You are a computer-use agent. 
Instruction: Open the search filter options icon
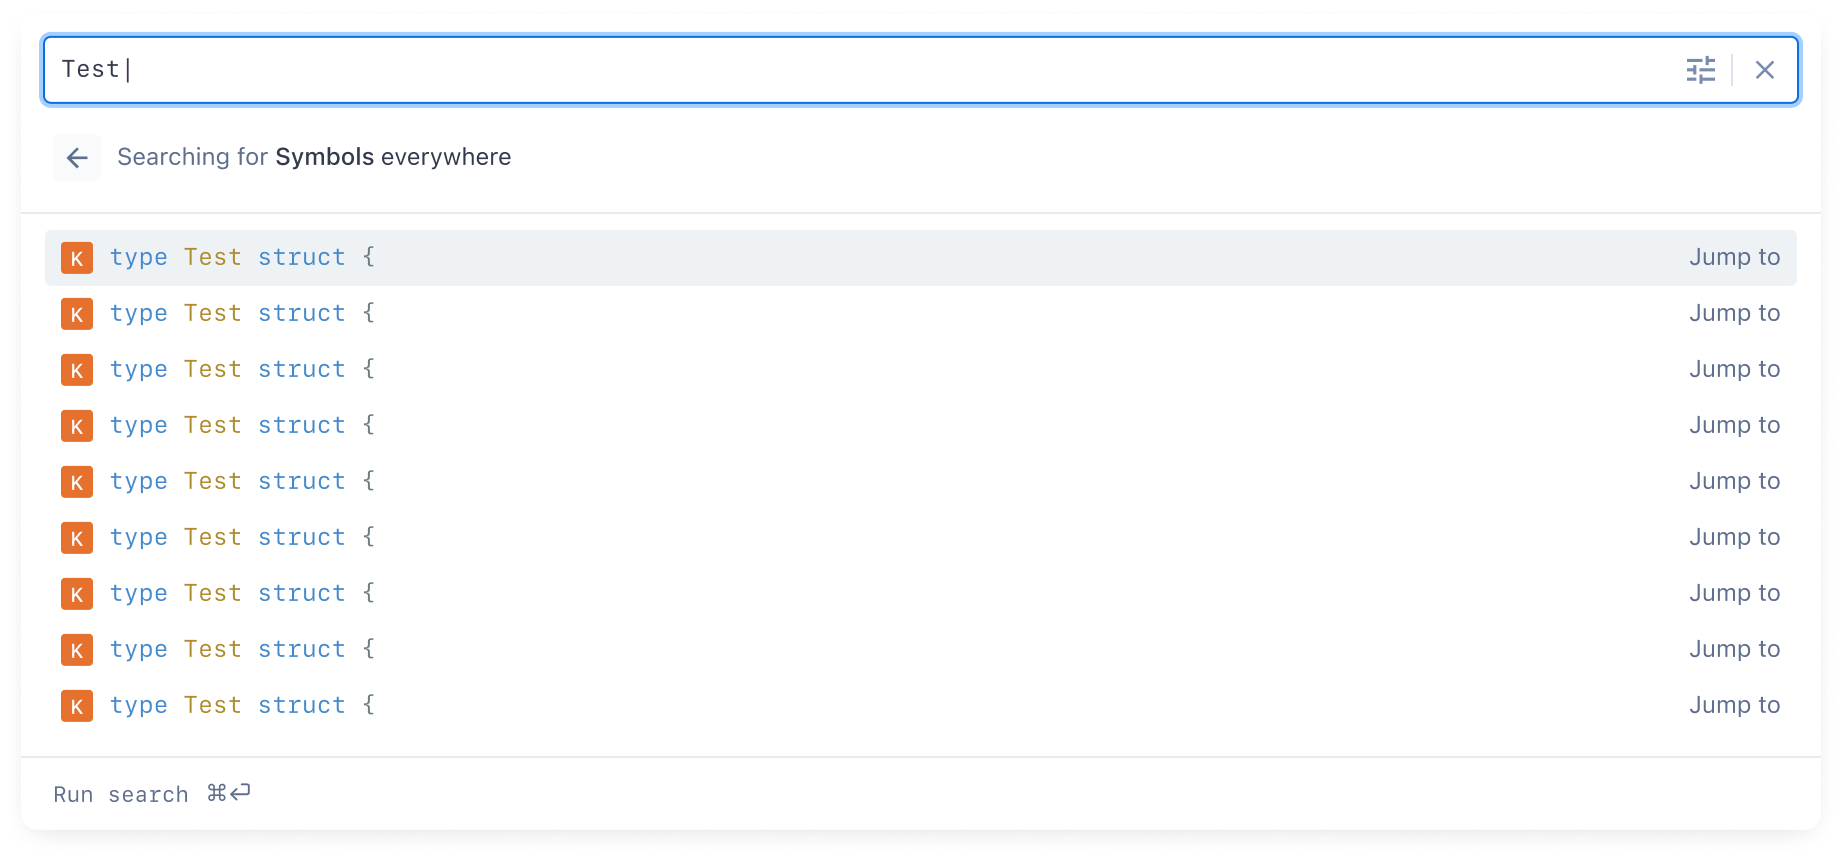tap(1700, 70)
